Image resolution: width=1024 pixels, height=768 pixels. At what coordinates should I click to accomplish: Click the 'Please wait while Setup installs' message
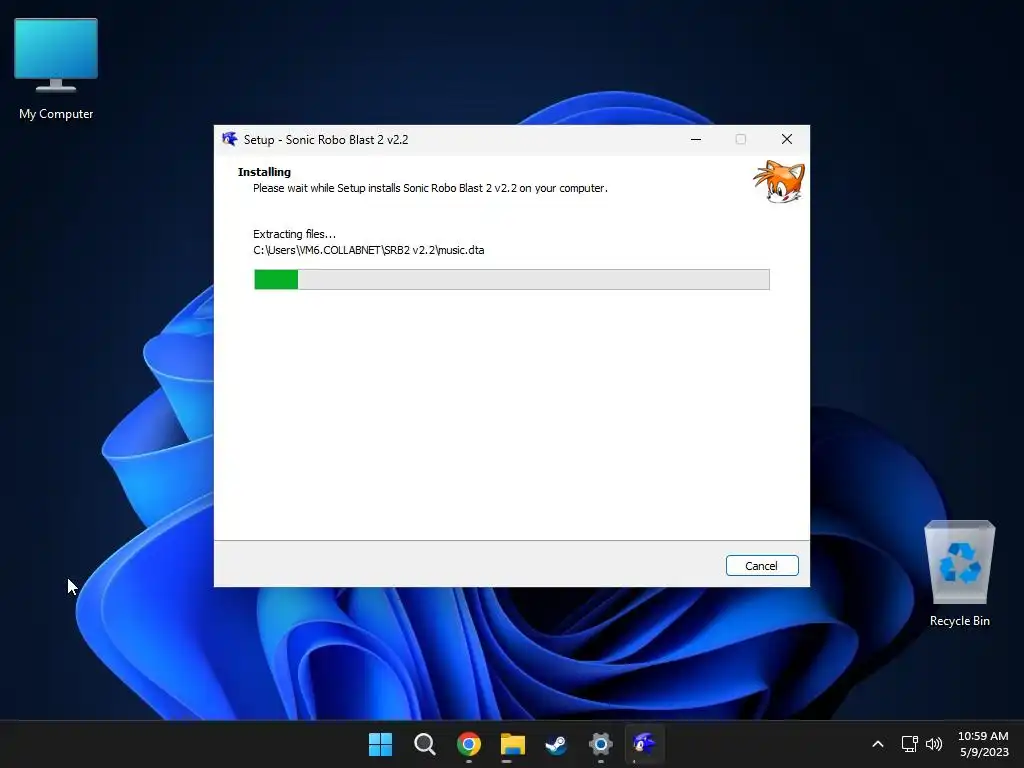(x=430, y=188)
